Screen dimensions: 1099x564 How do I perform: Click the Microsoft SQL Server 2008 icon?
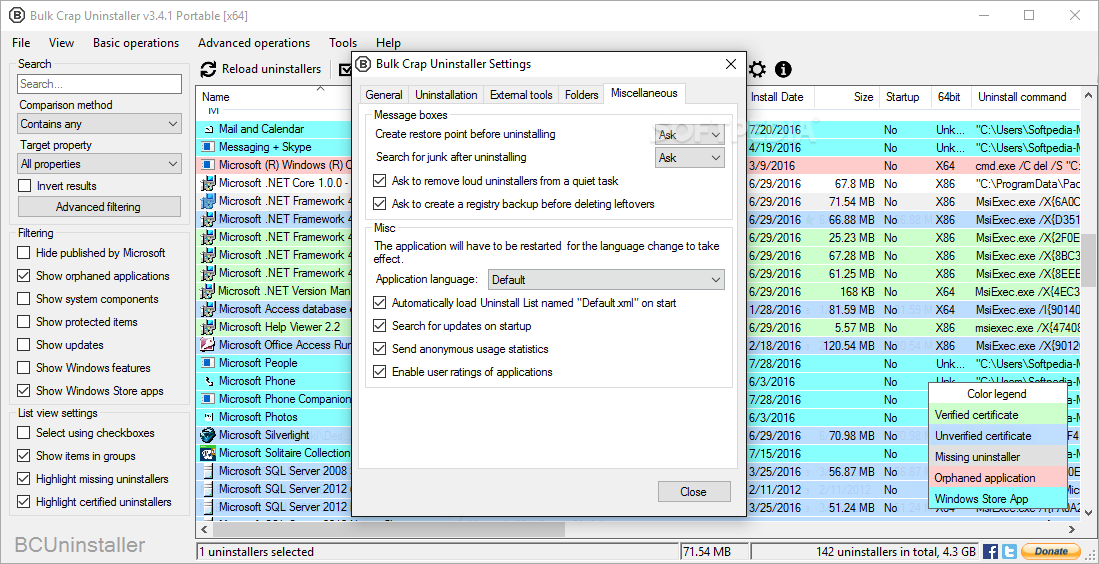207,471
